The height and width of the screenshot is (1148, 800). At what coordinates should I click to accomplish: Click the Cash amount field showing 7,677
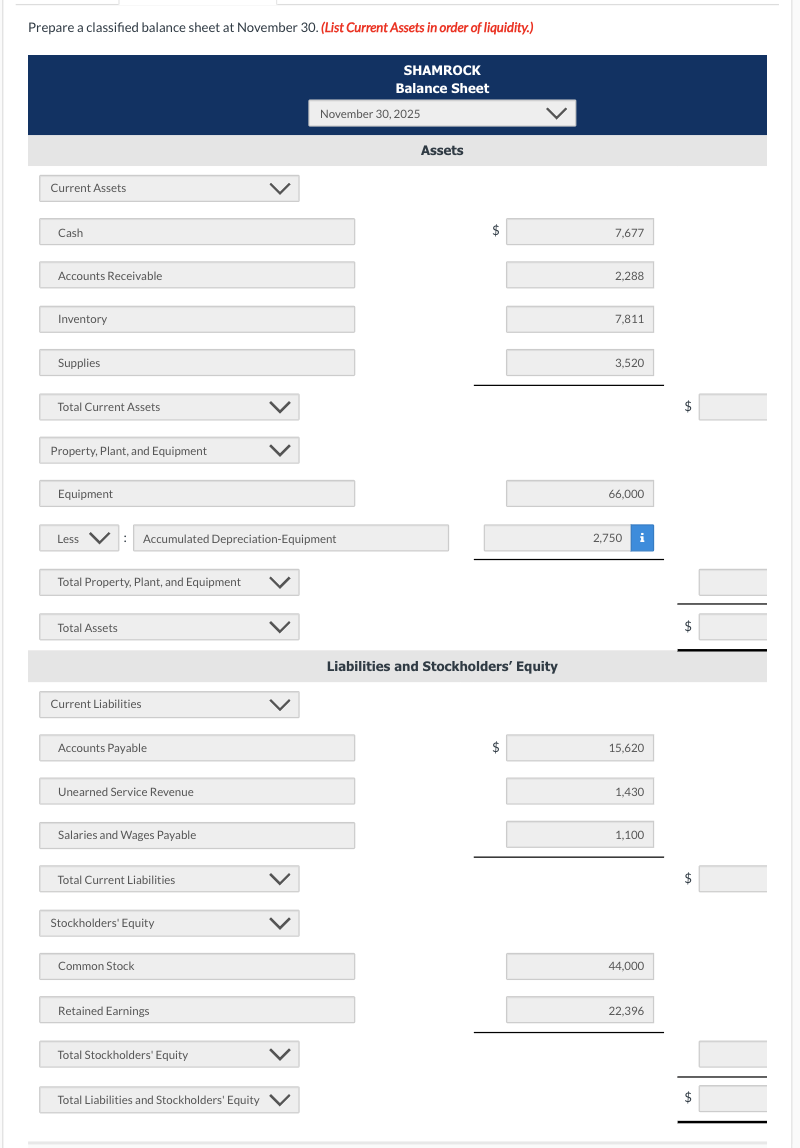(580, 231)
